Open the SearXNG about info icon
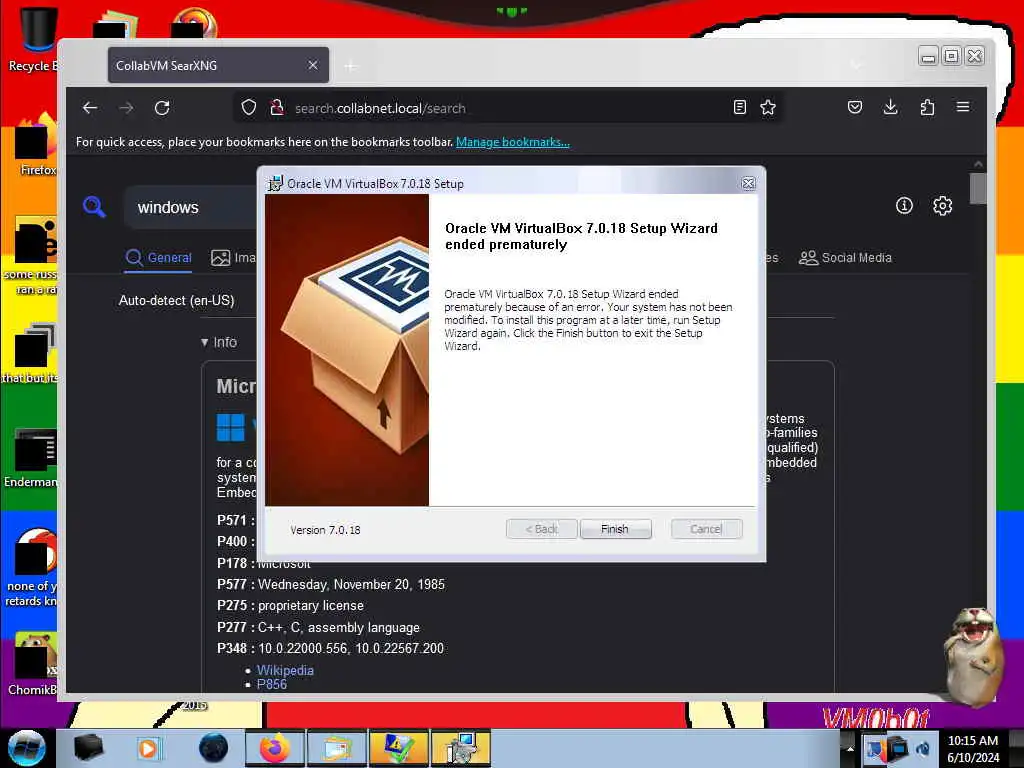 tap(904, 206)
